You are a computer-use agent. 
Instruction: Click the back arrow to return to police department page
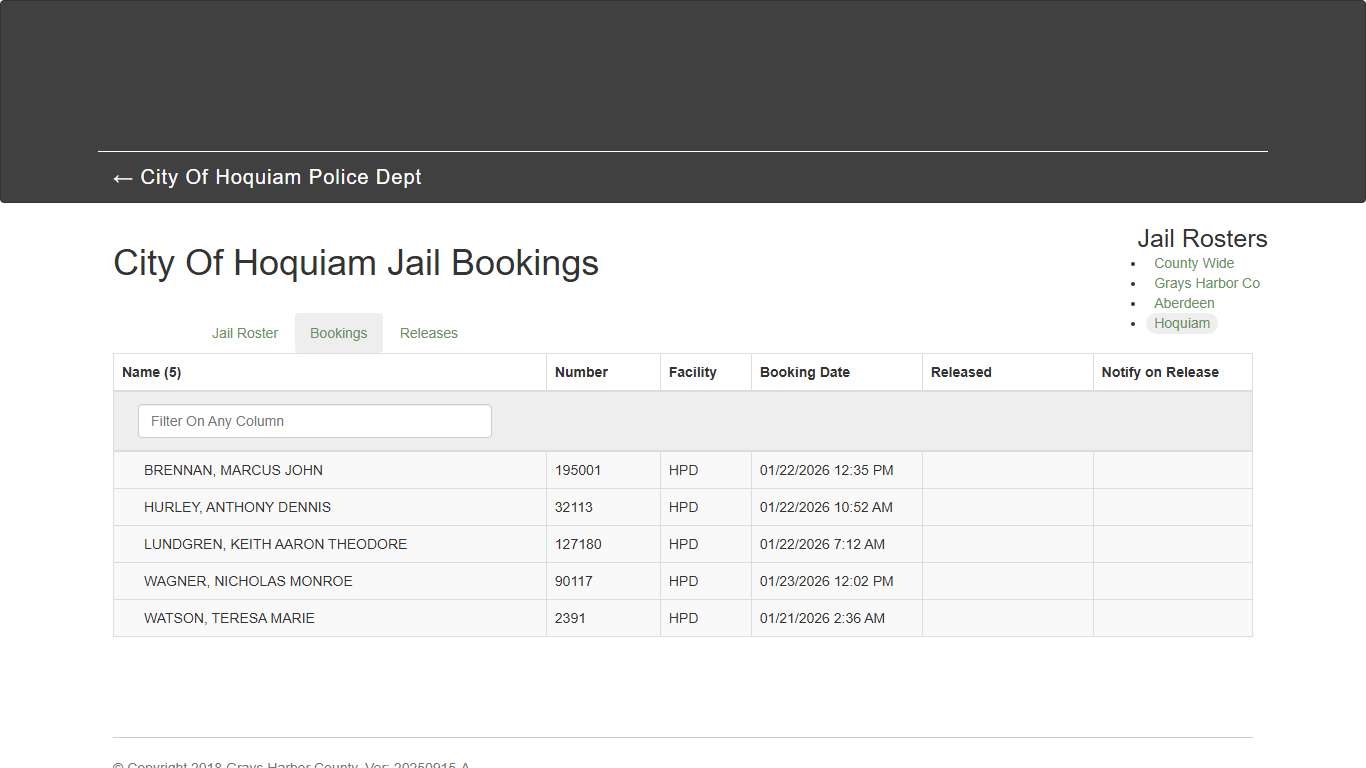(x=121, y=178)
